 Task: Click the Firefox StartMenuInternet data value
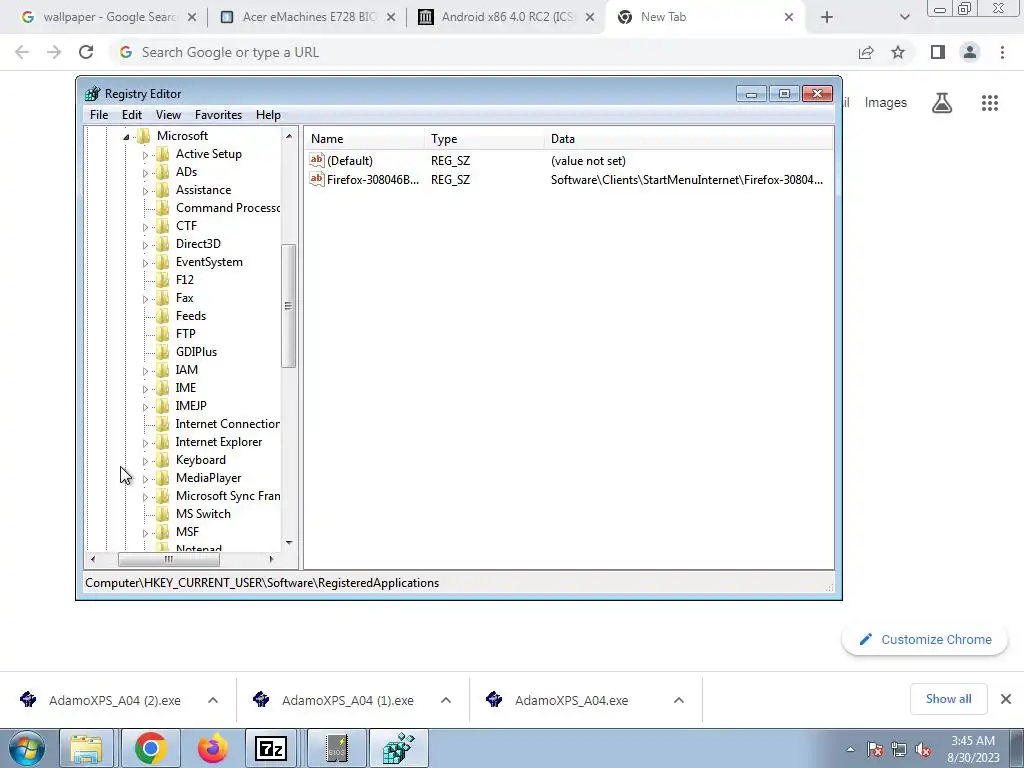[686, 180]
